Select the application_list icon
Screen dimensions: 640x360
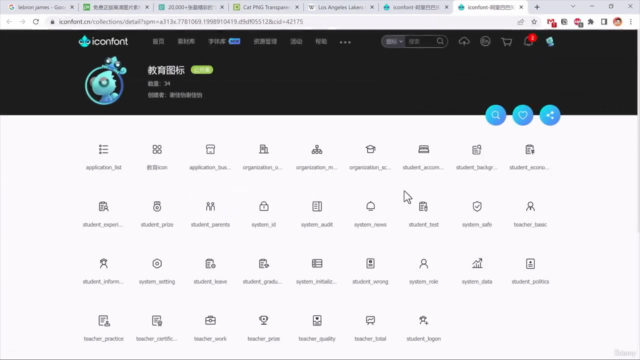point(104,149)
